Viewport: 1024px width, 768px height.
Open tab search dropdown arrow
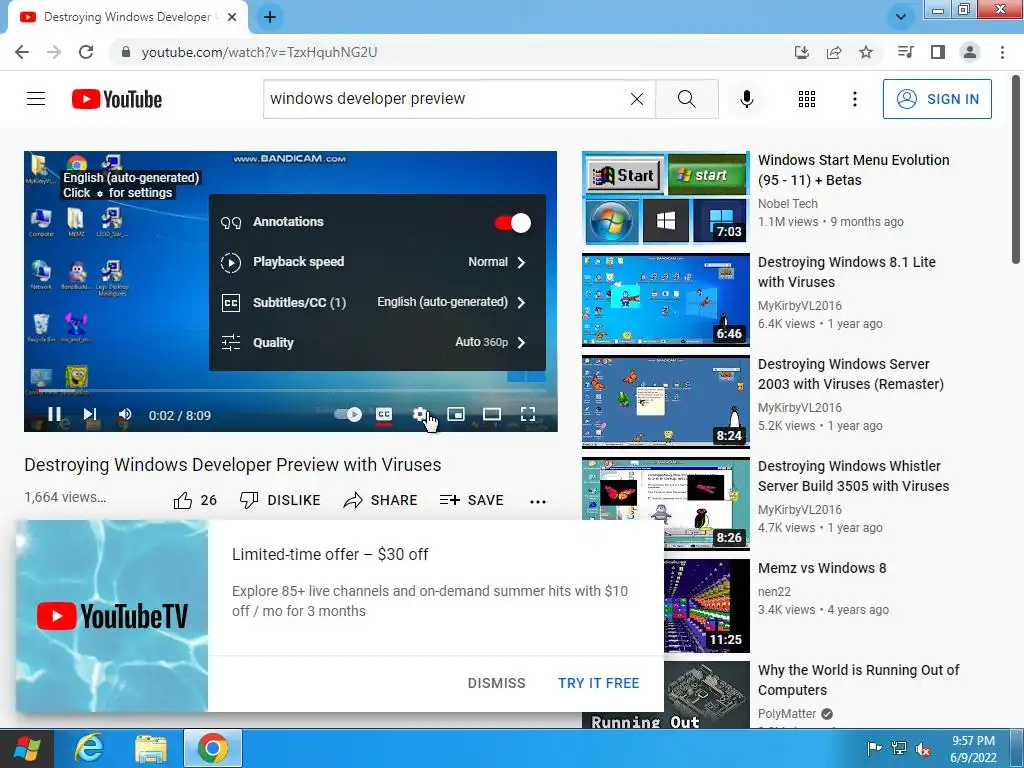tap(901, 17)
